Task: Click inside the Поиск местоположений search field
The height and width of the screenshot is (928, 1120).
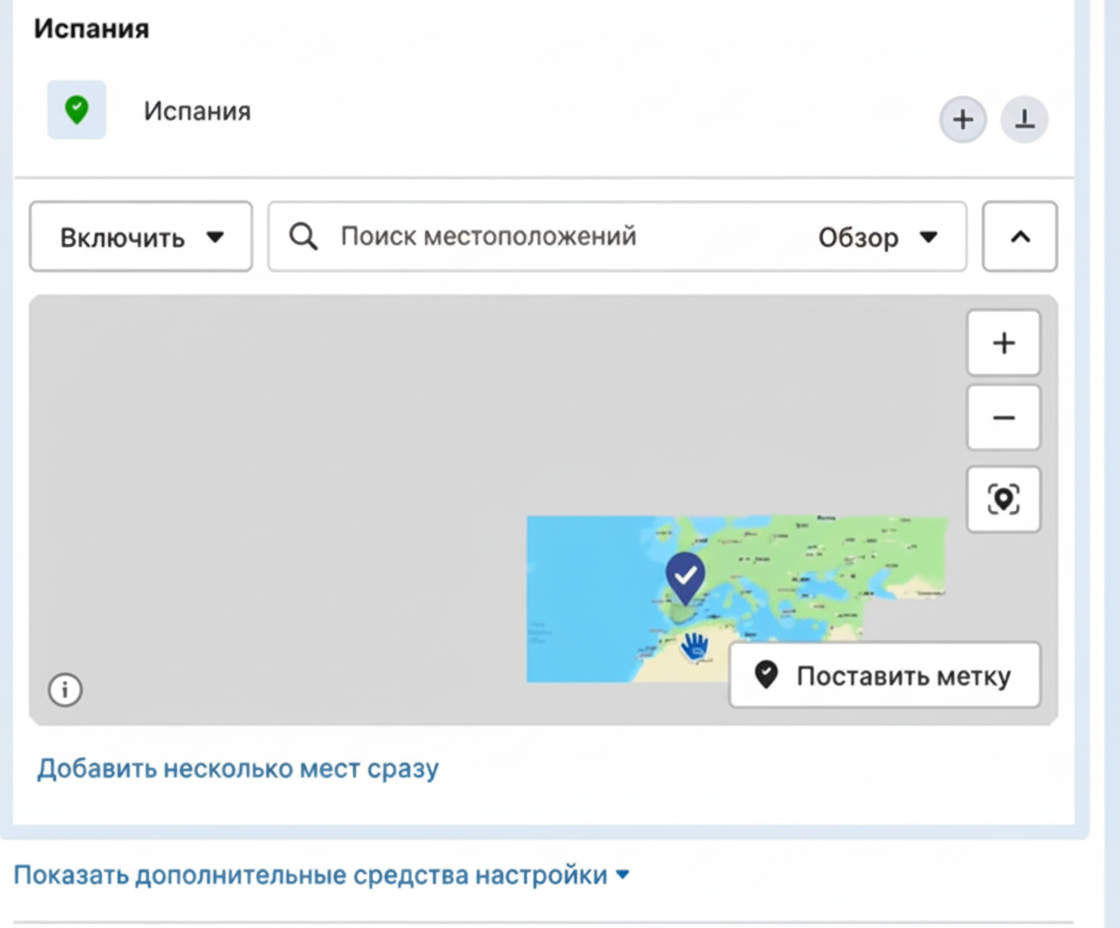Action: click(490, 237)
